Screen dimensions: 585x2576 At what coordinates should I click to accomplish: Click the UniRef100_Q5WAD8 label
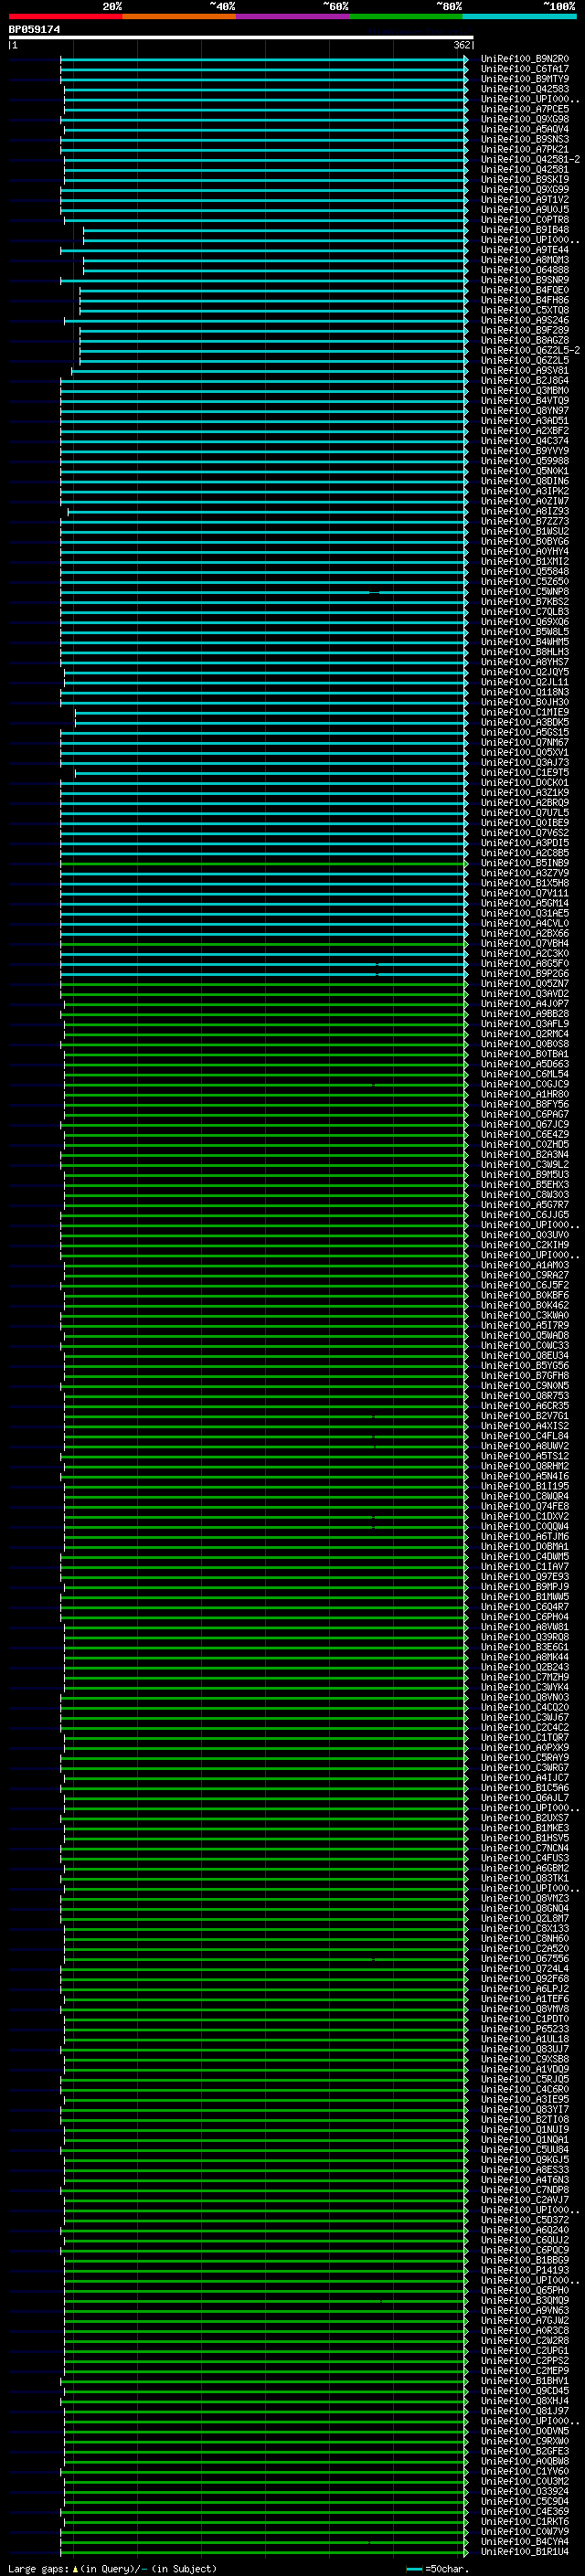[524, 1336]
